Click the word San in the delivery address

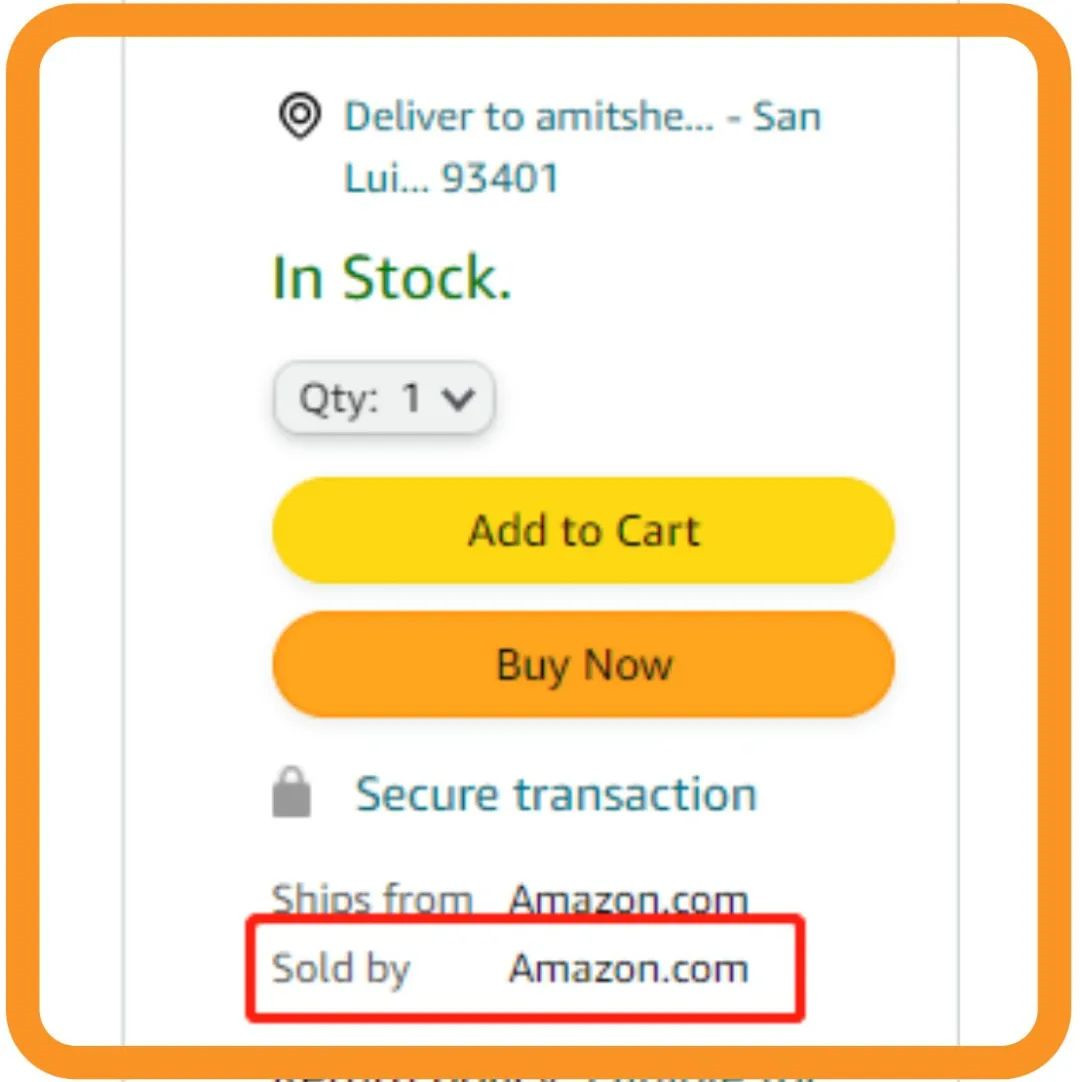(x=787, y=116)
